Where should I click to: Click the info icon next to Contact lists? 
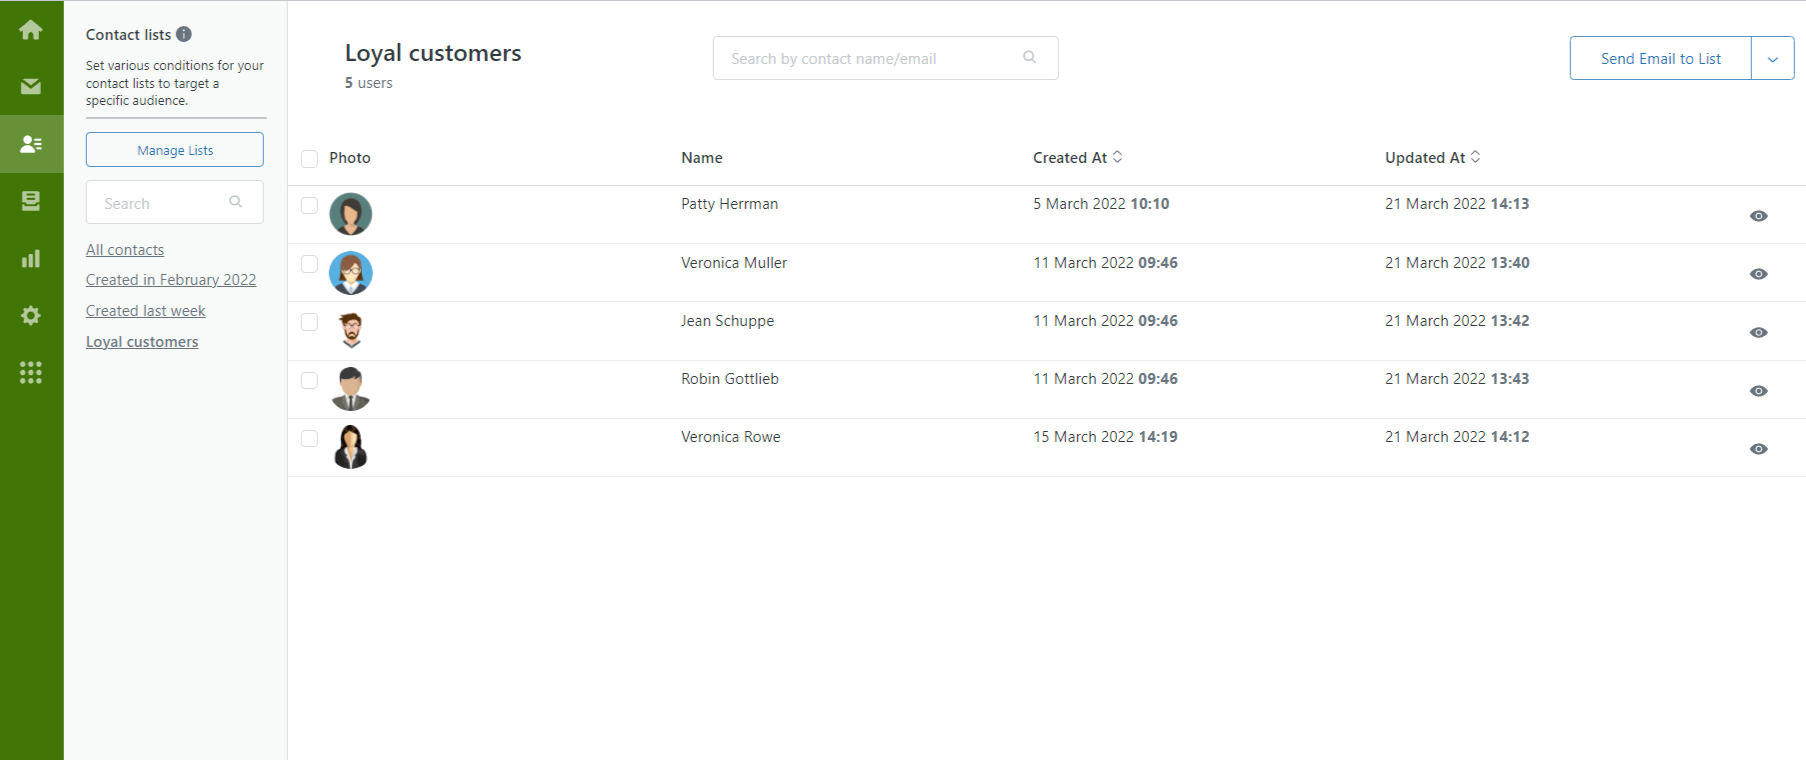click(x=184, y=34)
